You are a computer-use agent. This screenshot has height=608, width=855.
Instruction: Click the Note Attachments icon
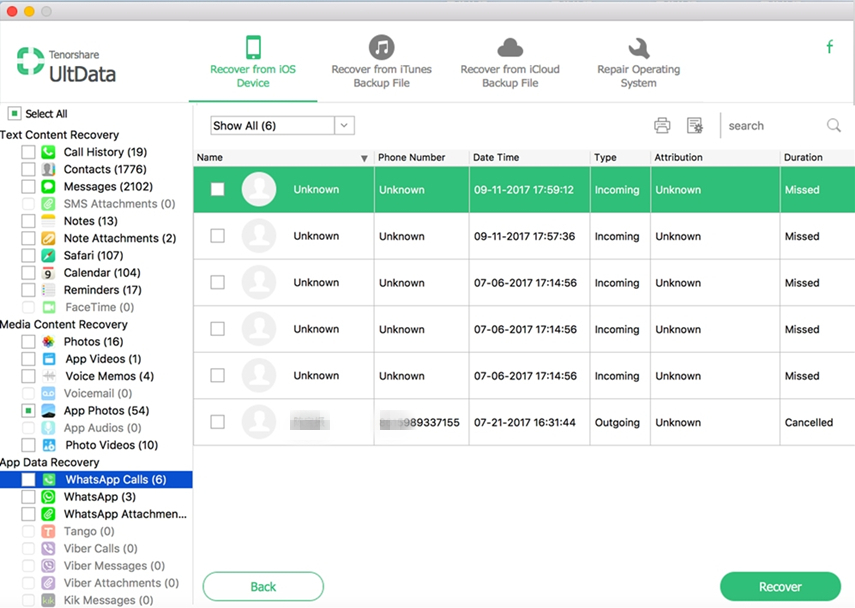point(49,238)
